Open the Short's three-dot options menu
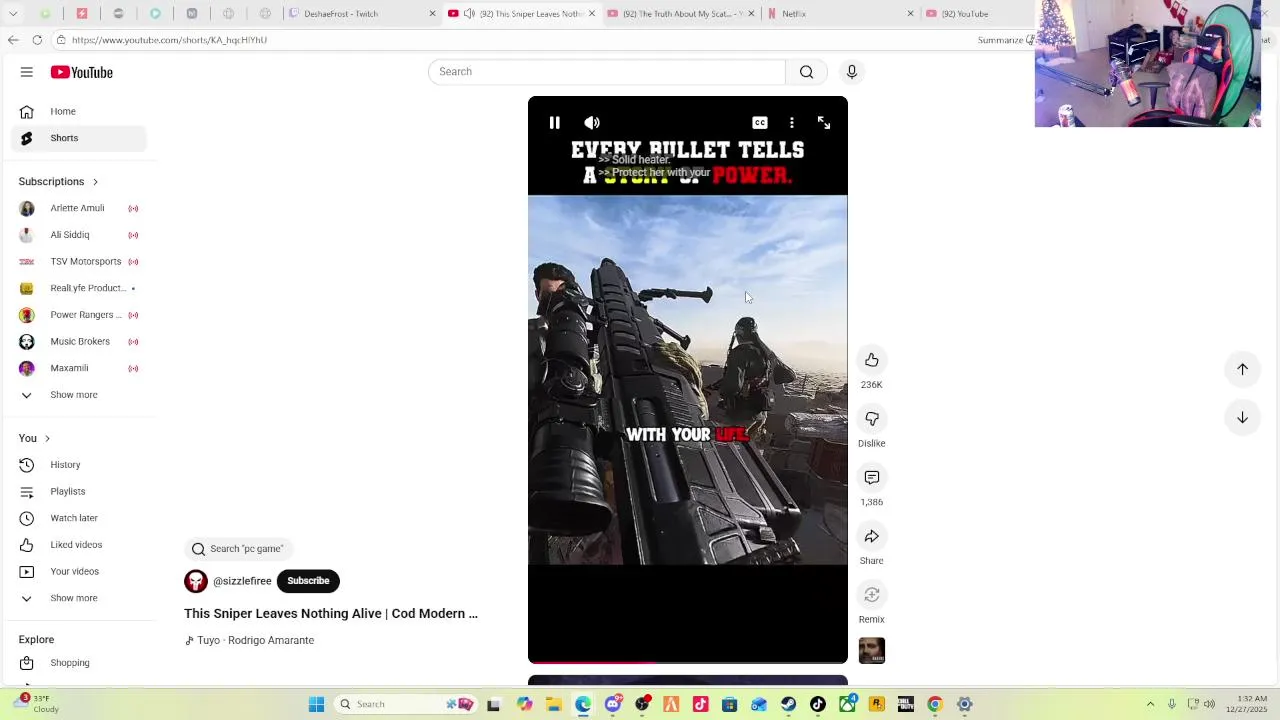Viewport: 1280px width, 720px height. (792, 123)
